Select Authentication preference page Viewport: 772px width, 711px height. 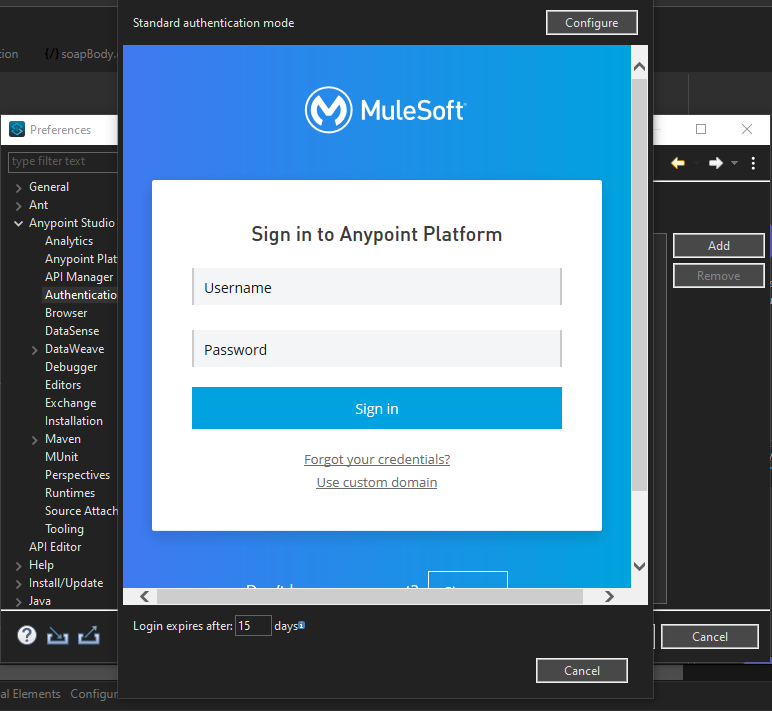coord(81,295)
